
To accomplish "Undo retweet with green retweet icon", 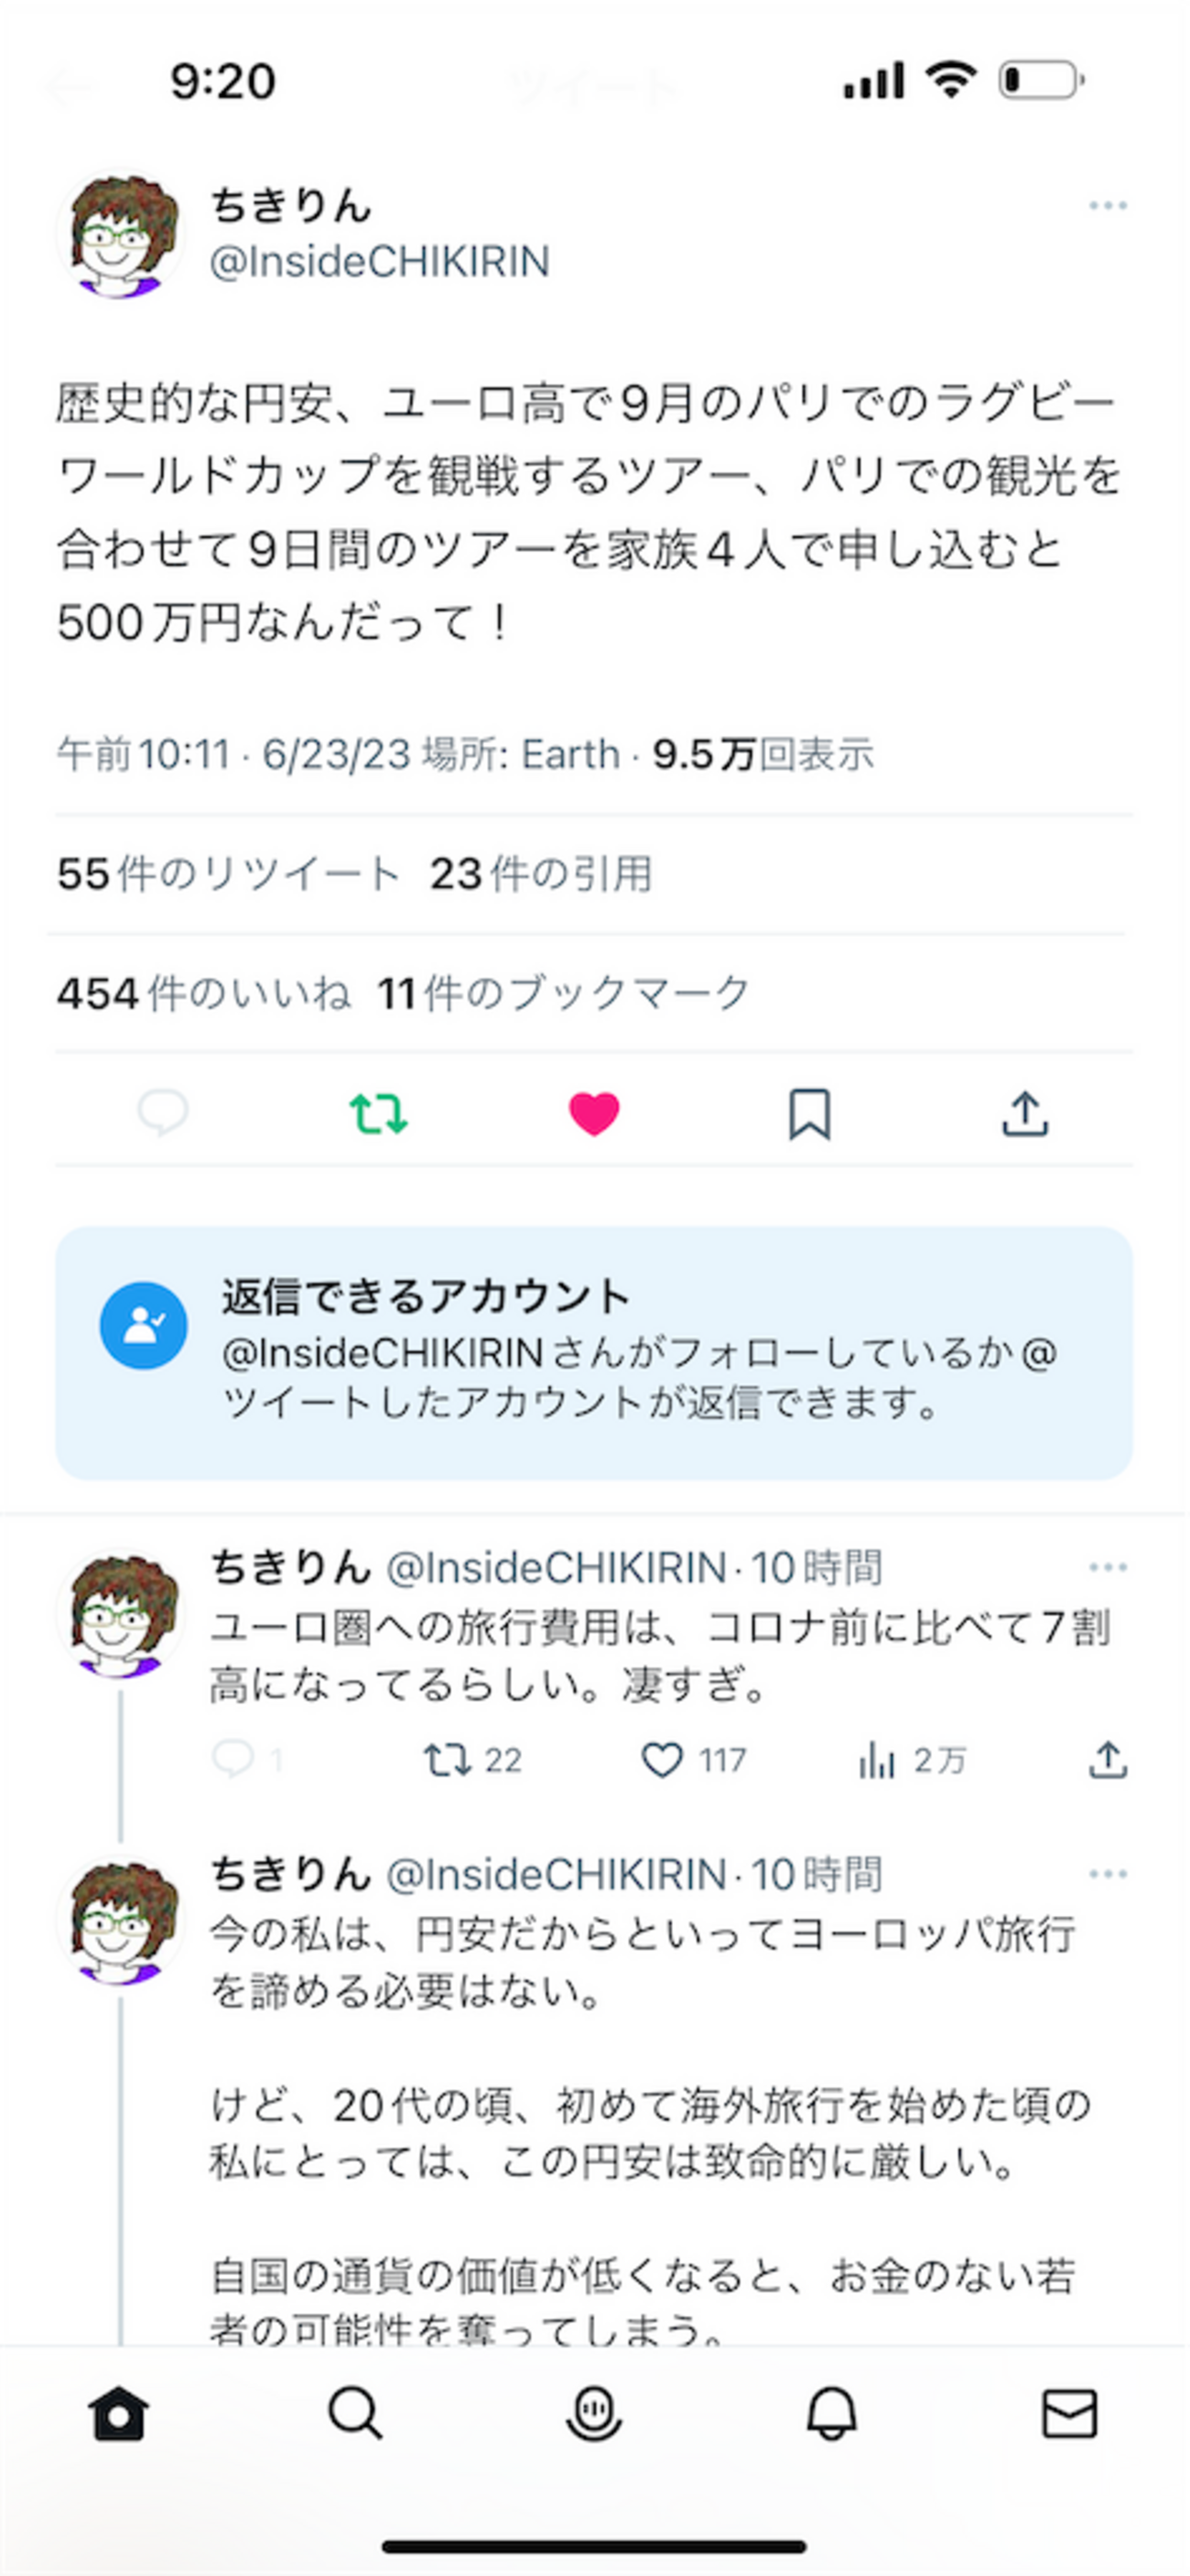I will coord(378,1113).
